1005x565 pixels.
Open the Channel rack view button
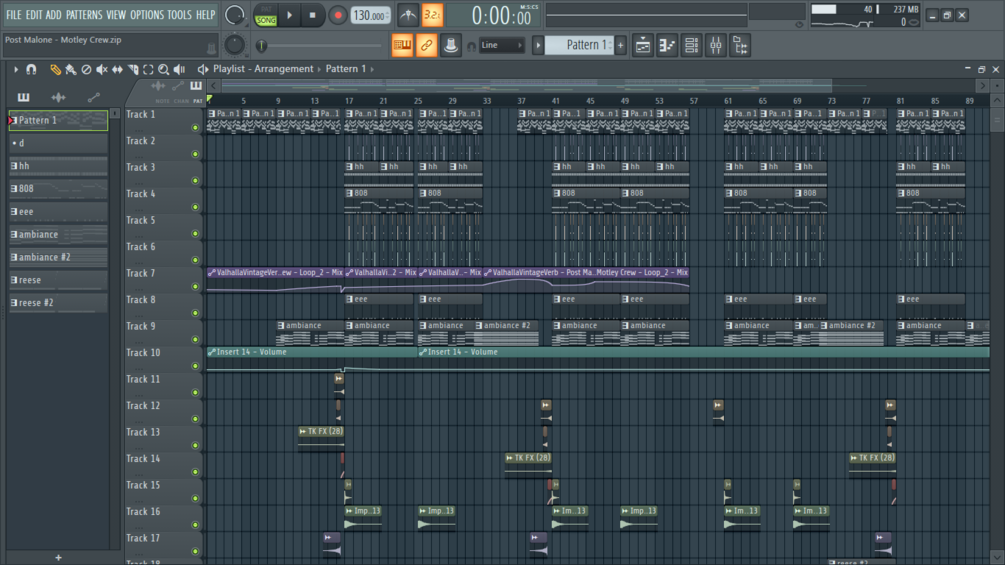691,45
